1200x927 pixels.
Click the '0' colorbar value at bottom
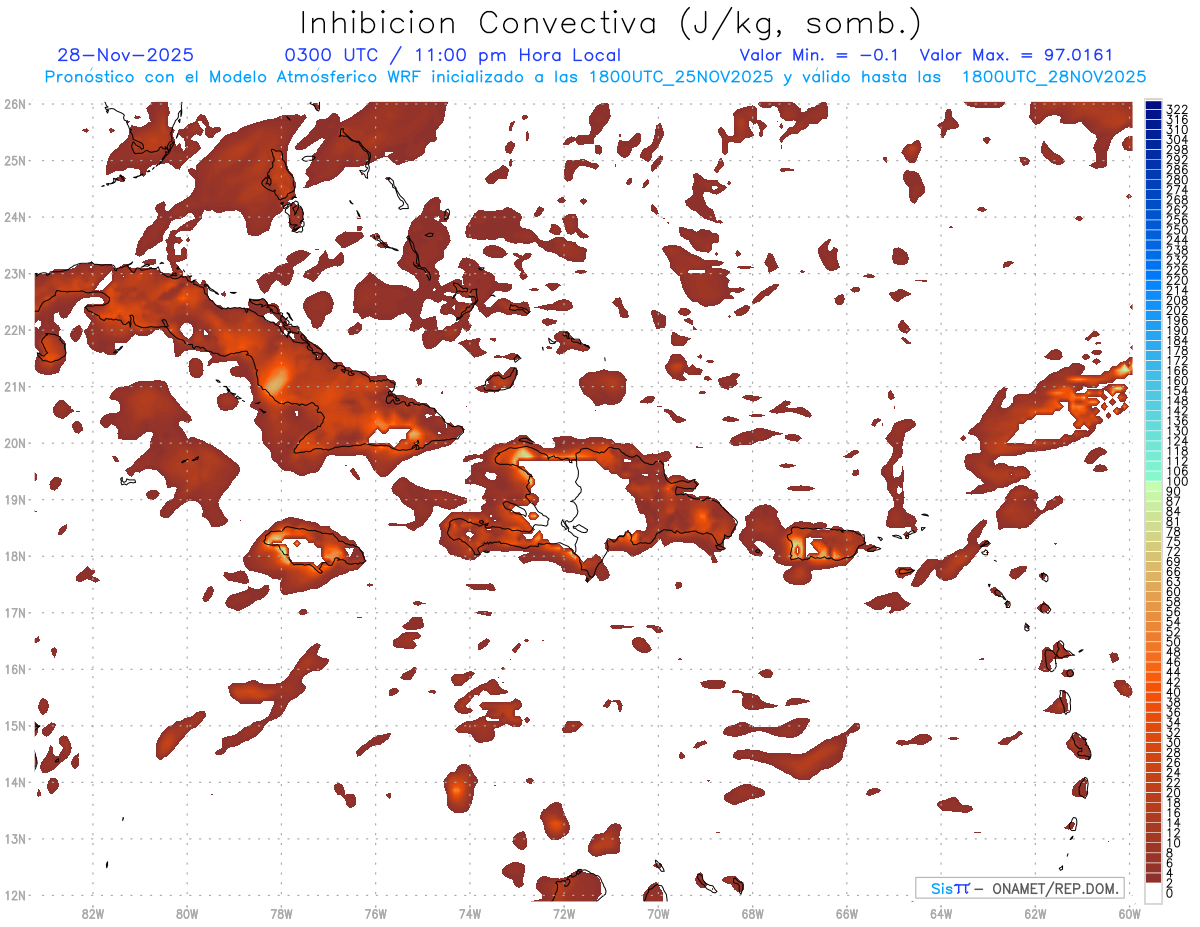click(x=1170, y=893)
